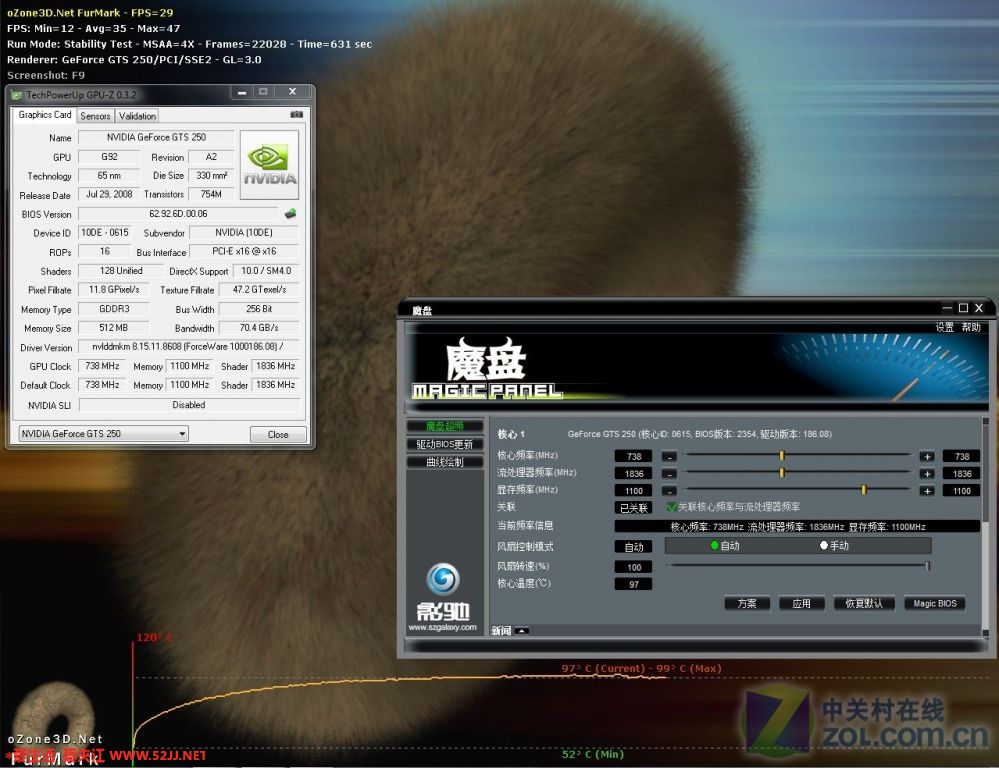This screenshot has height=768, width=999.
Task: Select the 自动 fan control radio button
Action: click(715, 546)
